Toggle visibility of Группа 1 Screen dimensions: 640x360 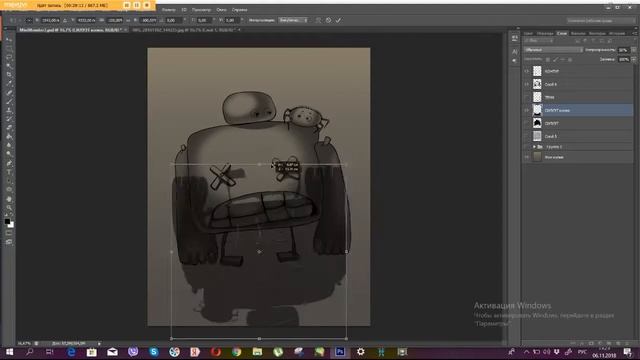click(527, 147)
